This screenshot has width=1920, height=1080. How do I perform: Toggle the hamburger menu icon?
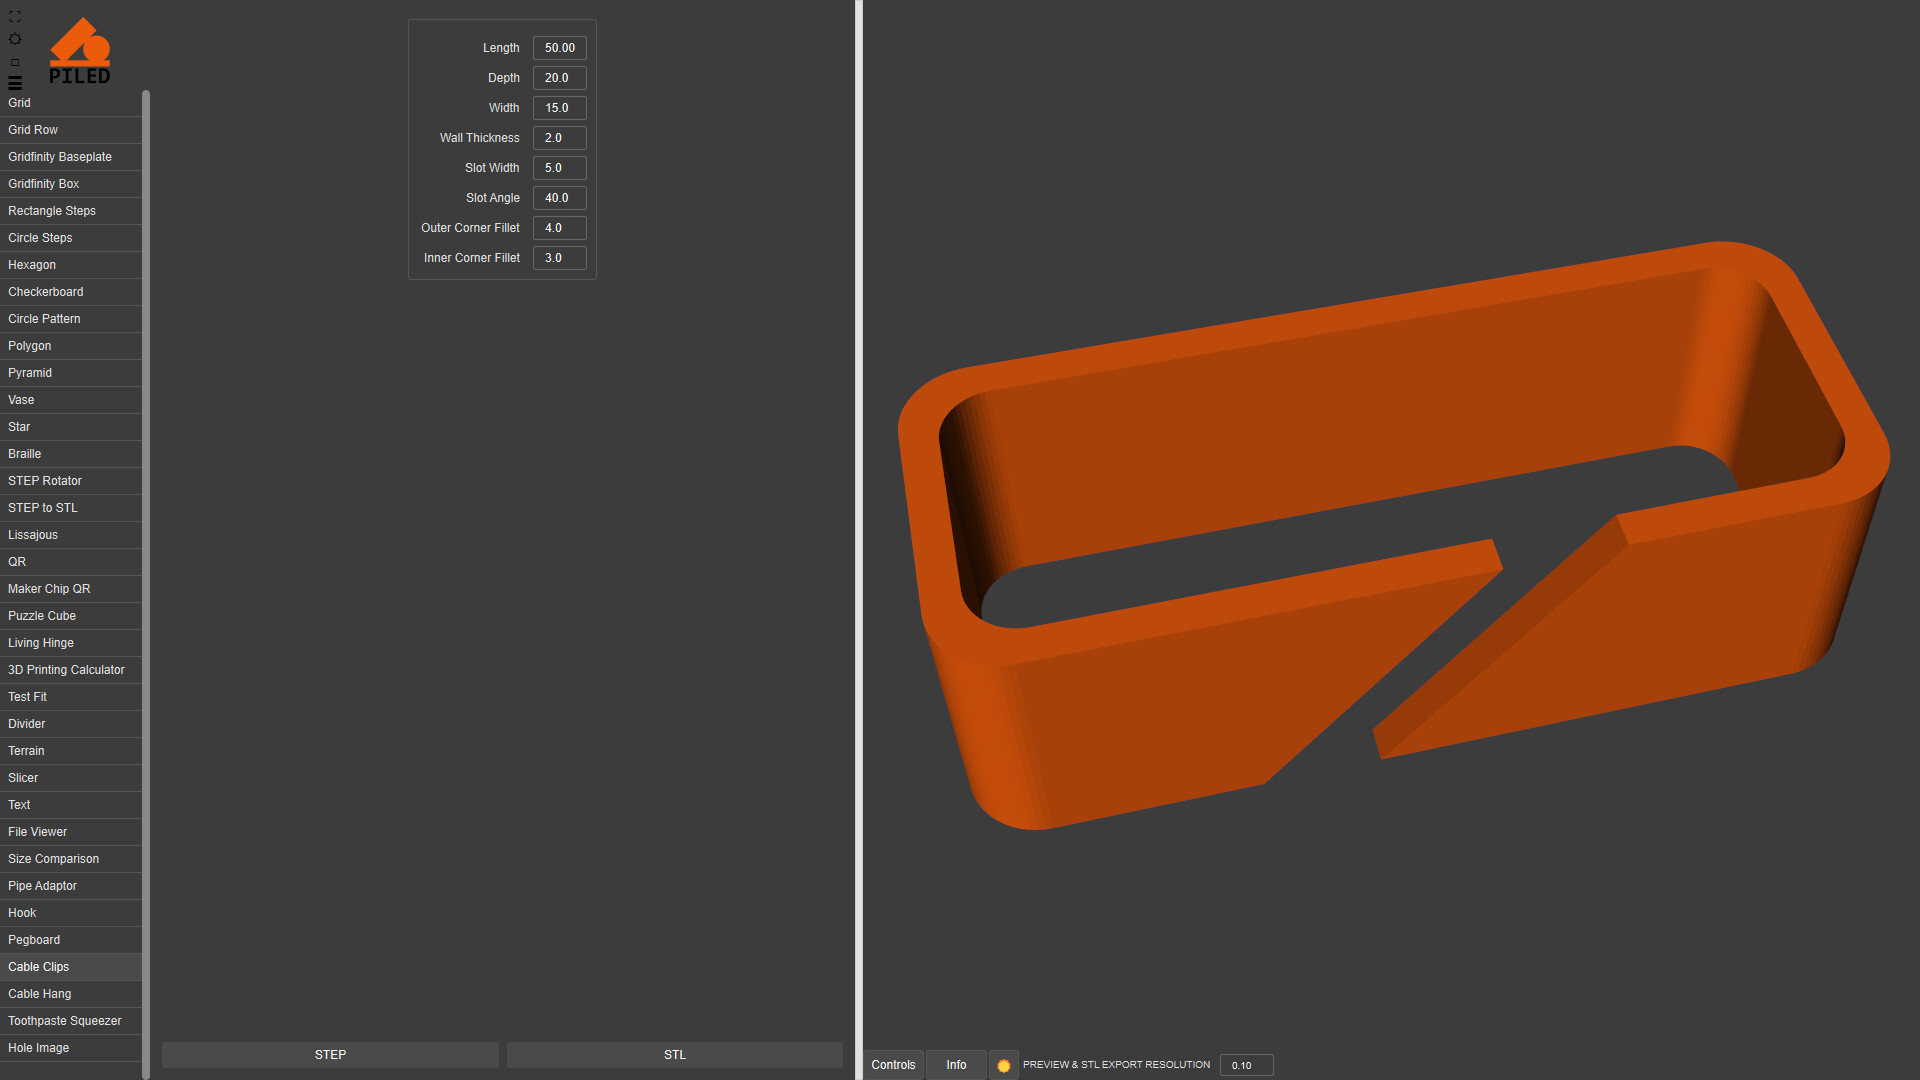(x=15, y=83)
